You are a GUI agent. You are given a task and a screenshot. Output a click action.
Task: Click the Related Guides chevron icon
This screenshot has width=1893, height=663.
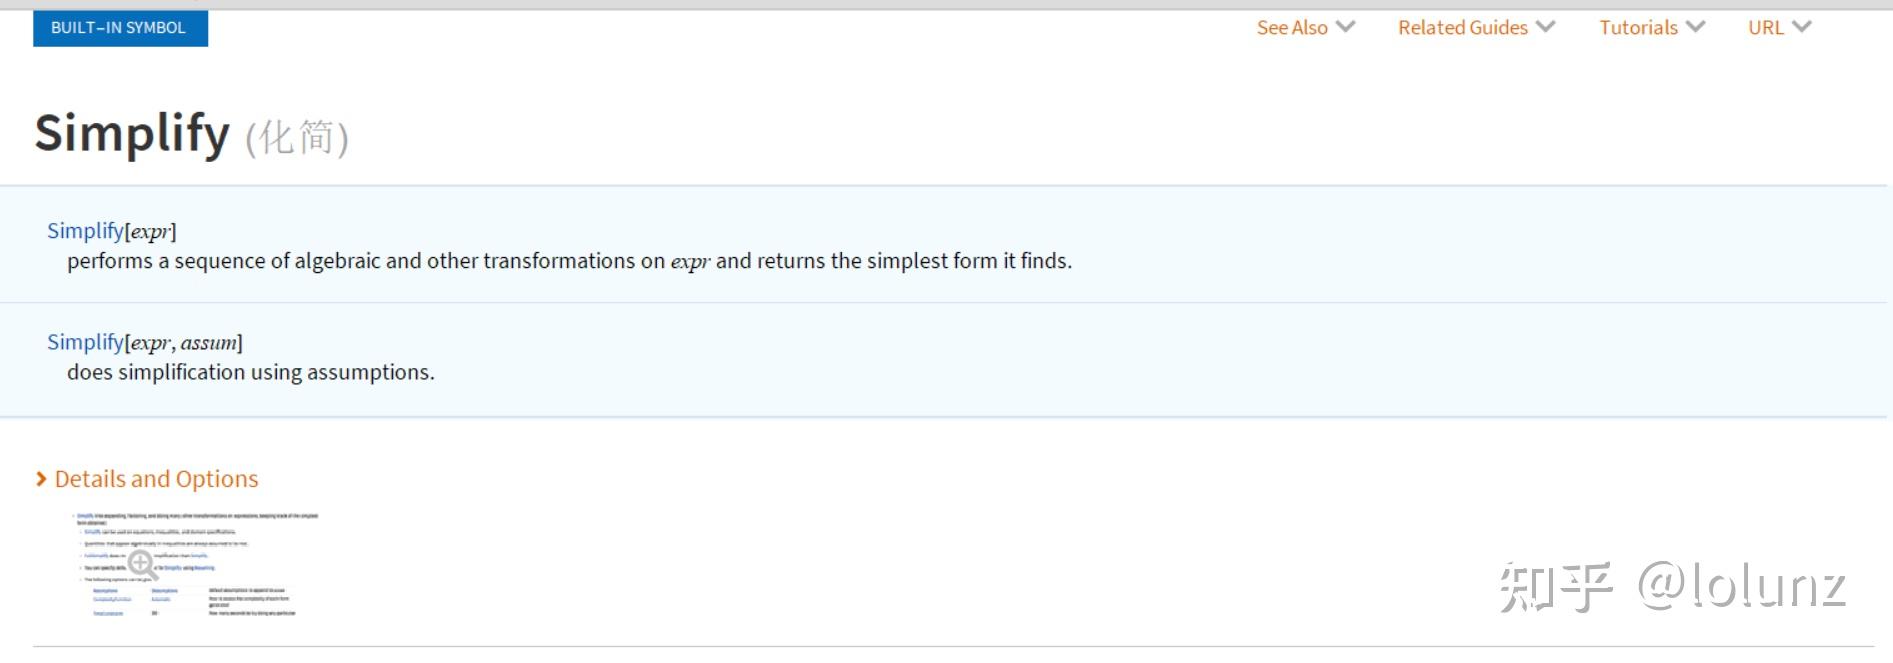coord(1546,27)
